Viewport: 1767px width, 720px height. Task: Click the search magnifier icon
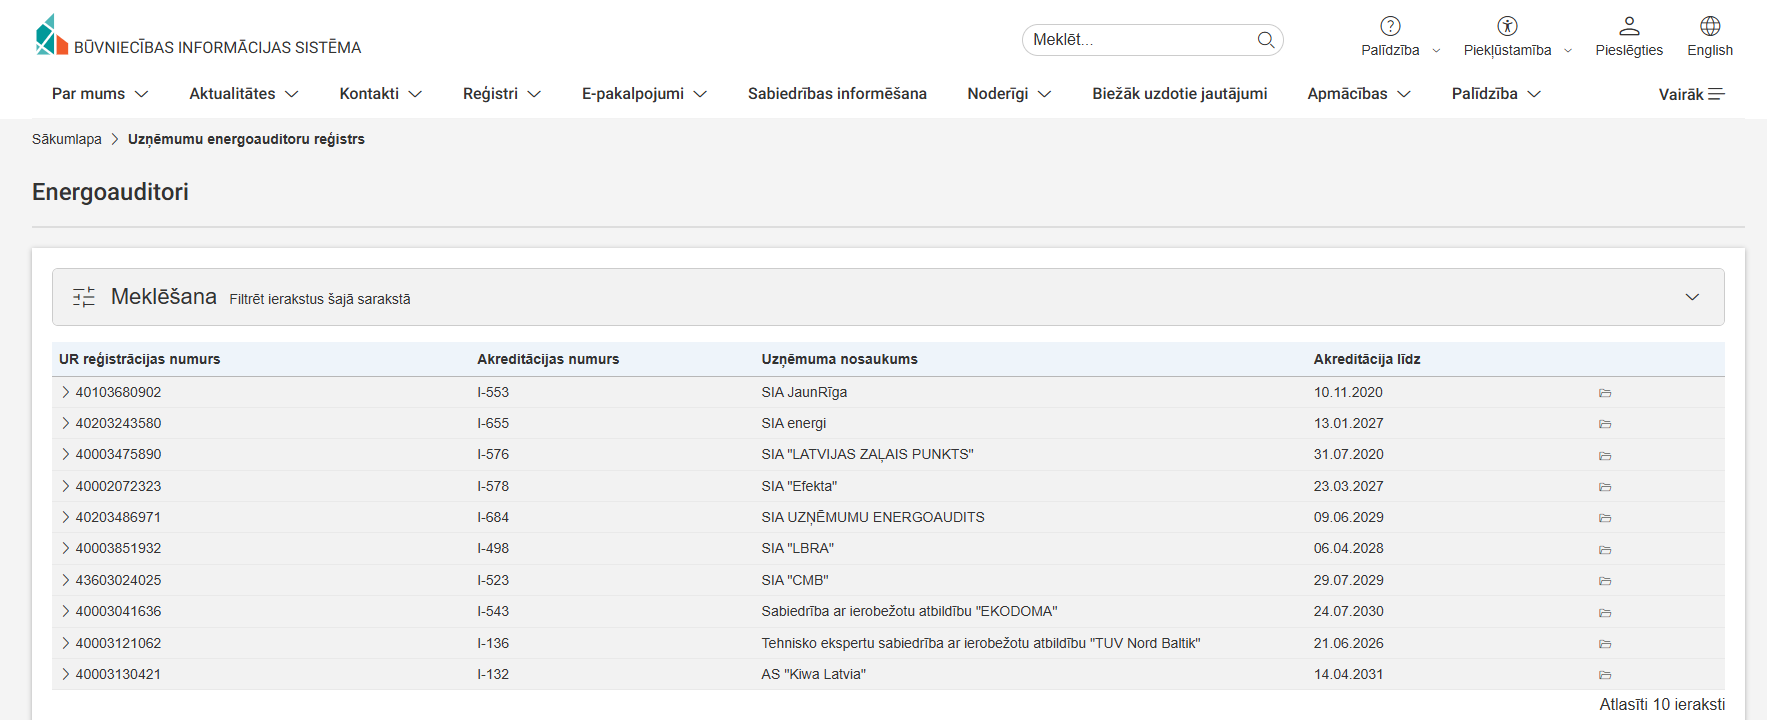pyautogui.click(x=1265, y=40)
